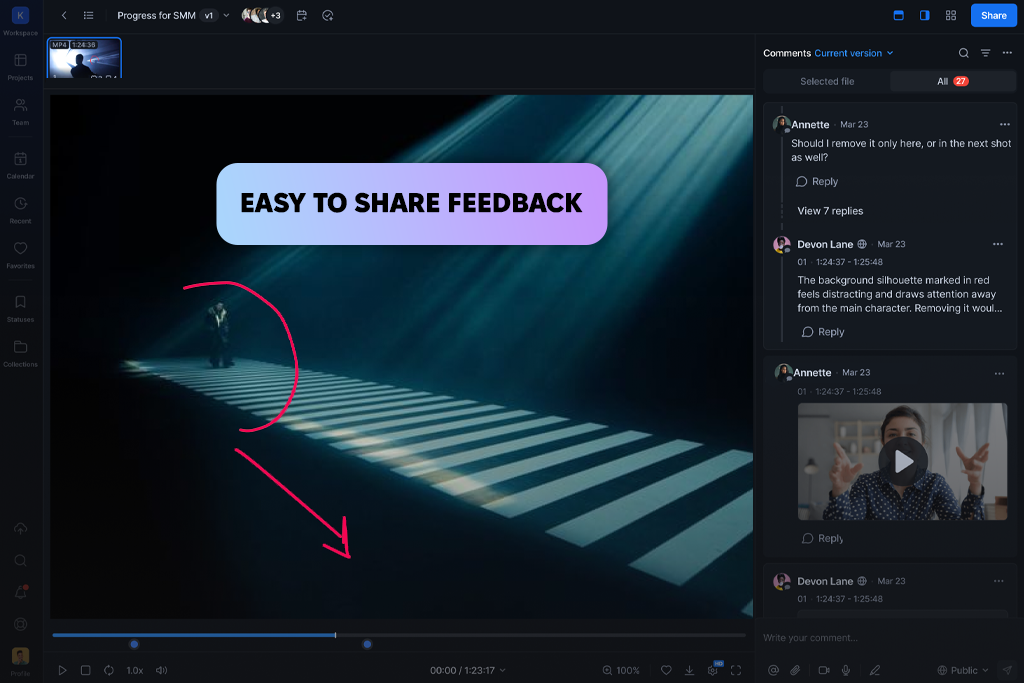
Task: Switch to grid view layout
Action: pos(951,16)
